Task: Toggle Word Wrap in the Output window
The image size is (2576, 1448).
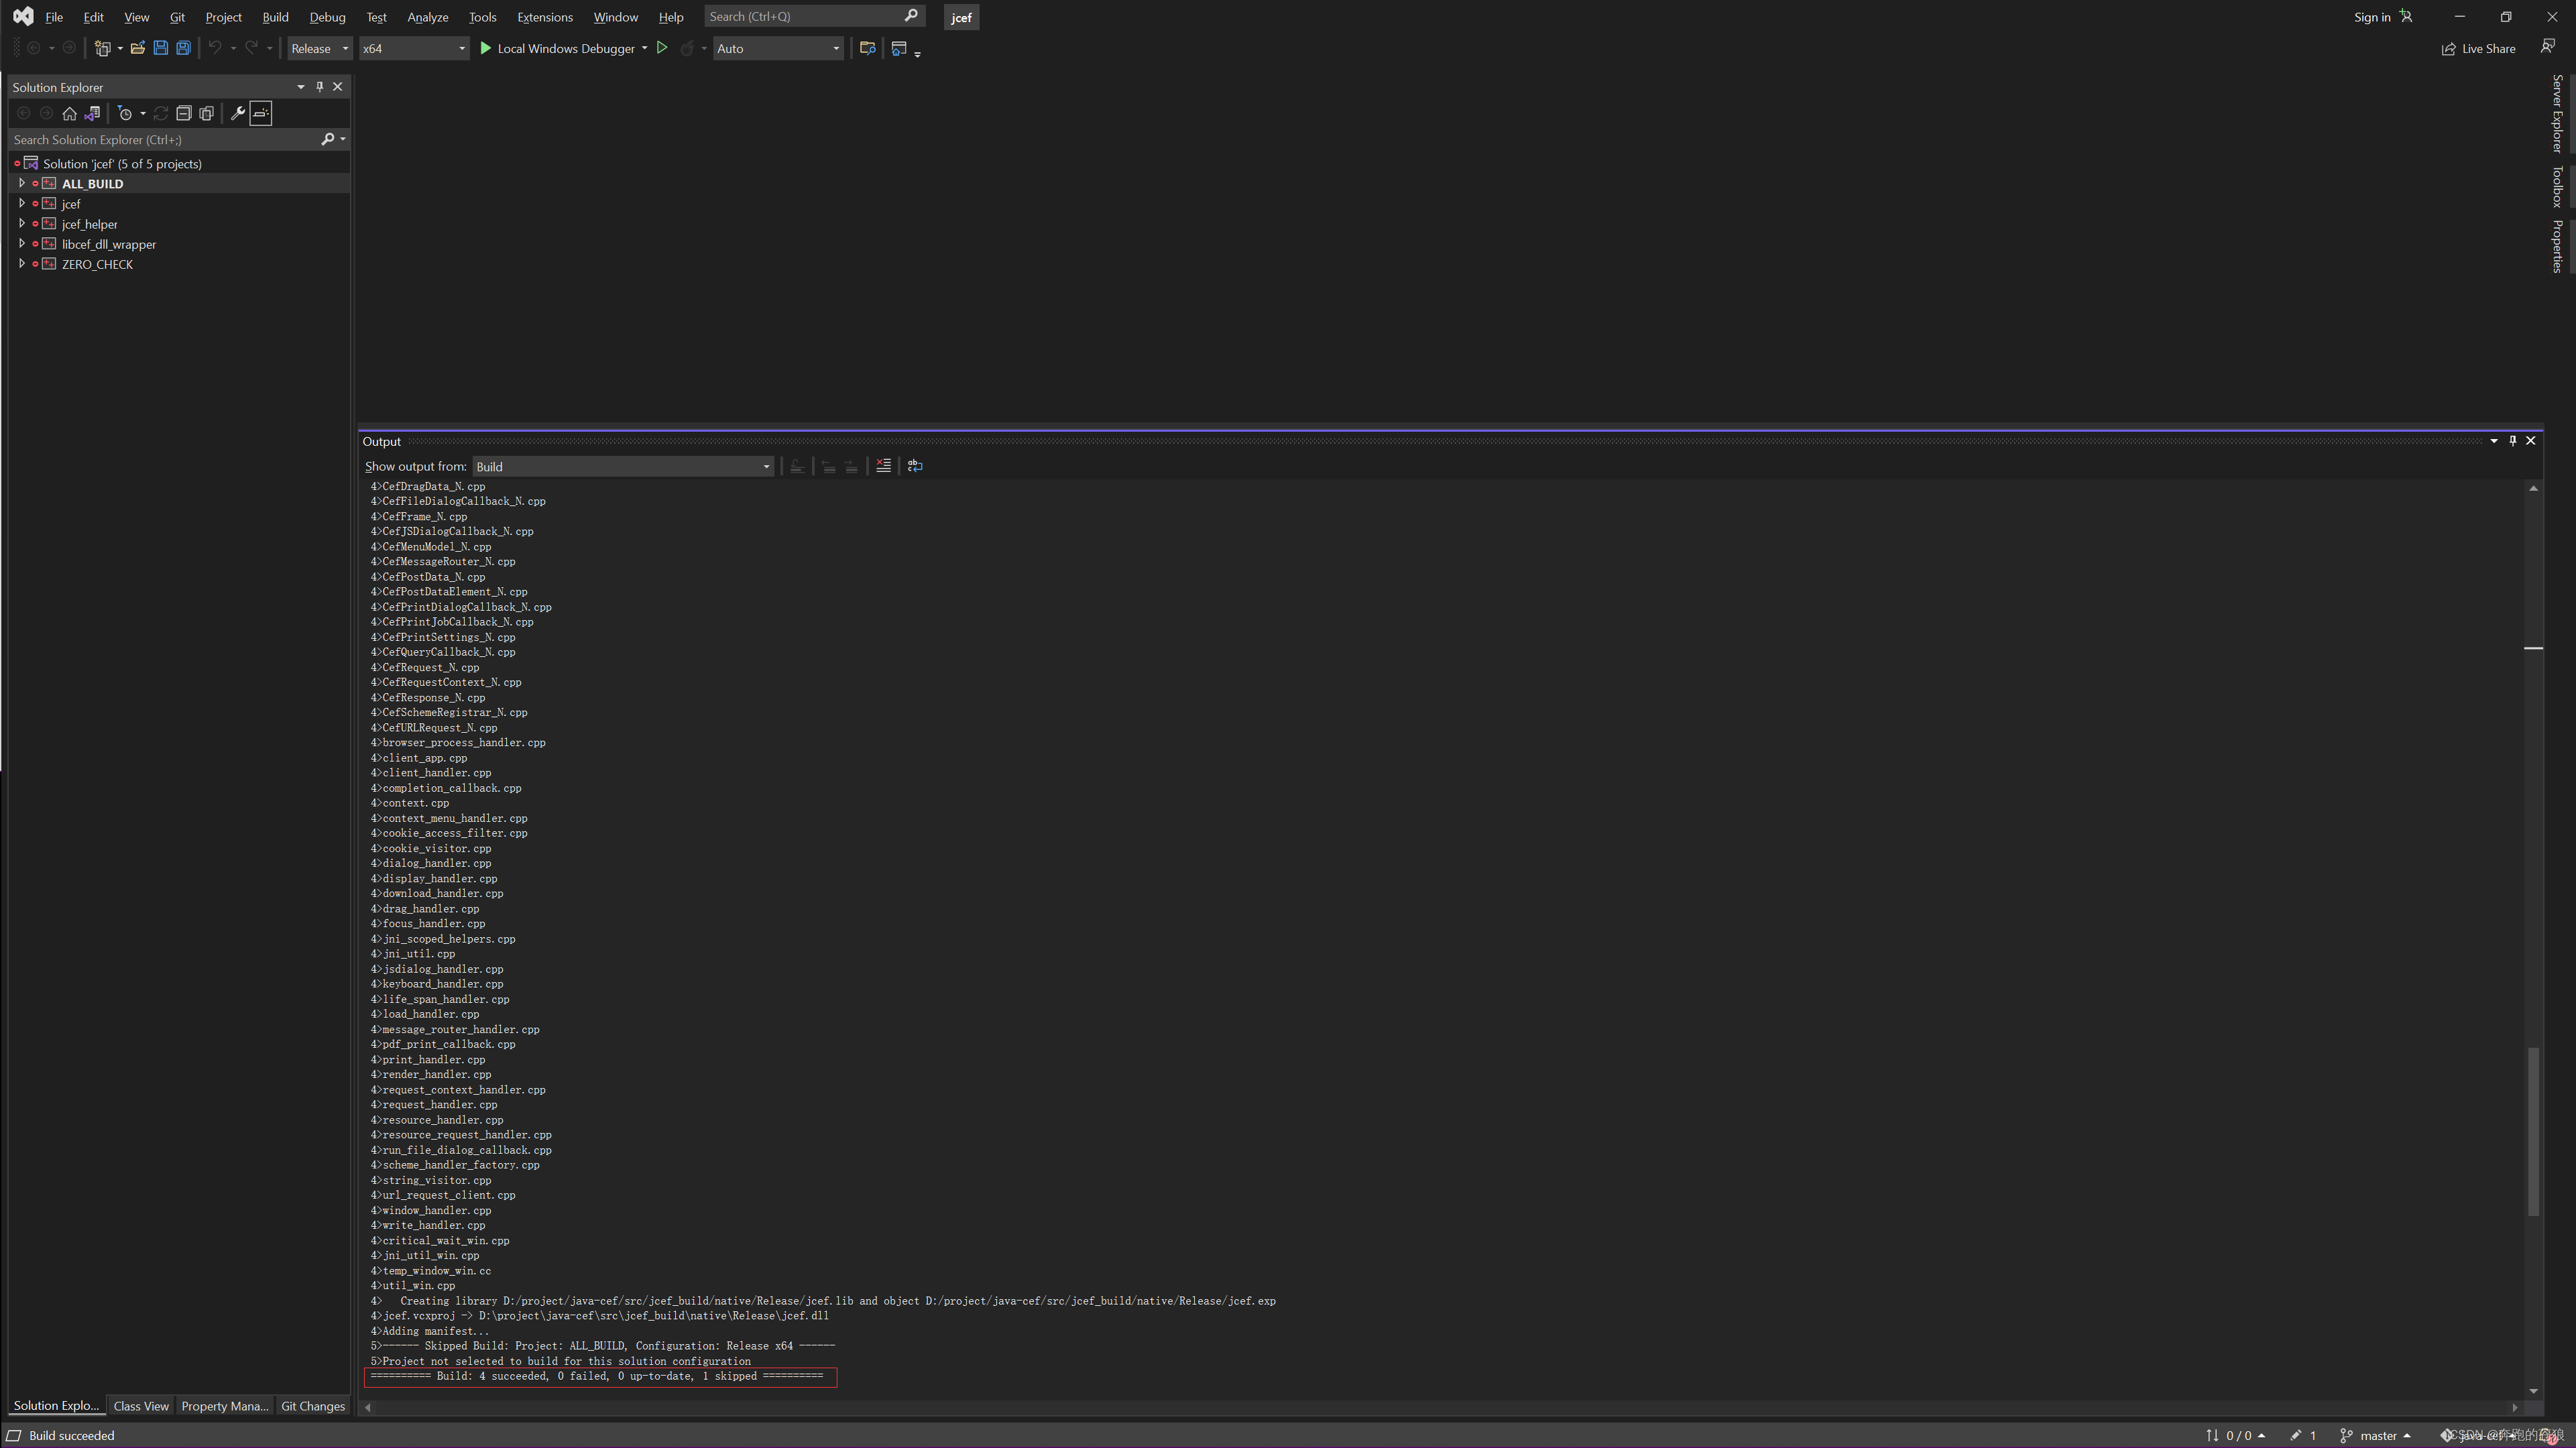Action: pos(915,466)
